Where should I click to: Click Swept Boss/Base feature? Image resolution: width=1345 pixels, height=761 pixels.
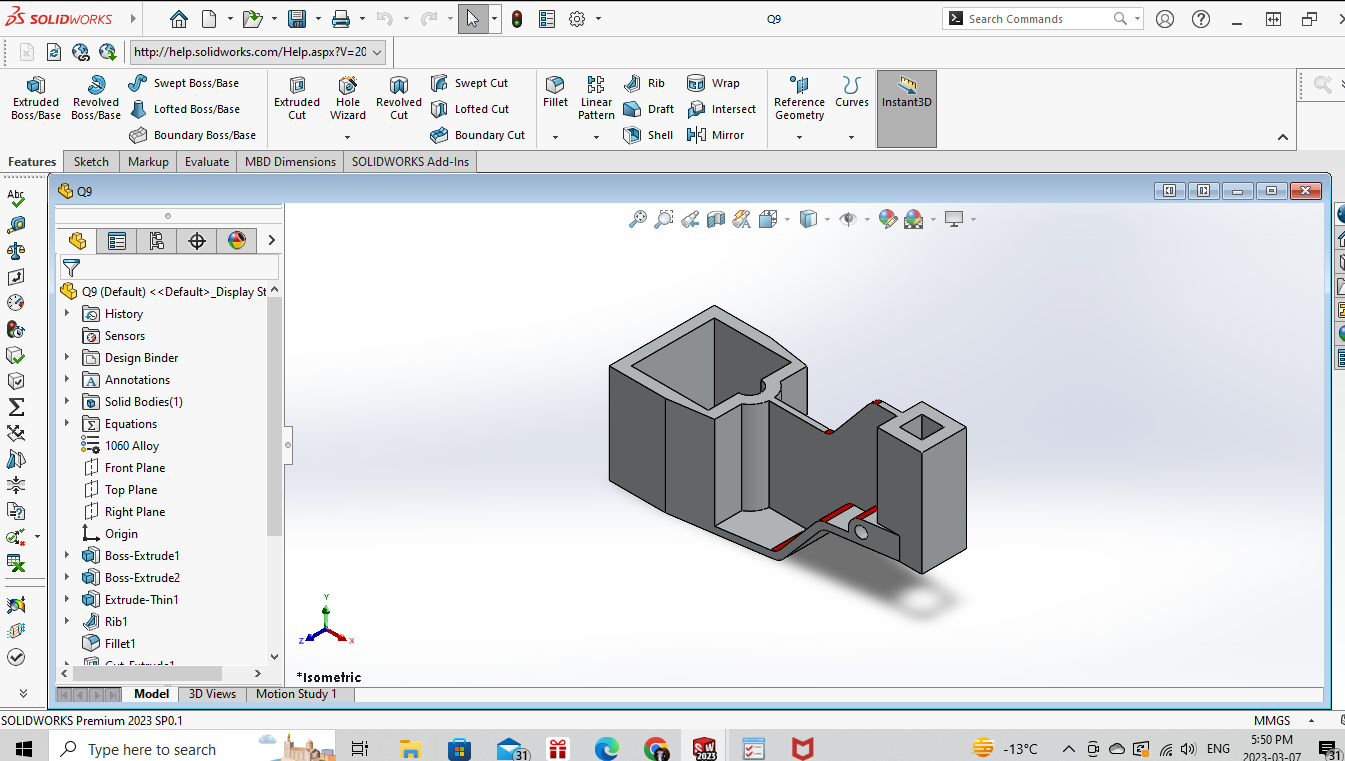coord(185,83)
